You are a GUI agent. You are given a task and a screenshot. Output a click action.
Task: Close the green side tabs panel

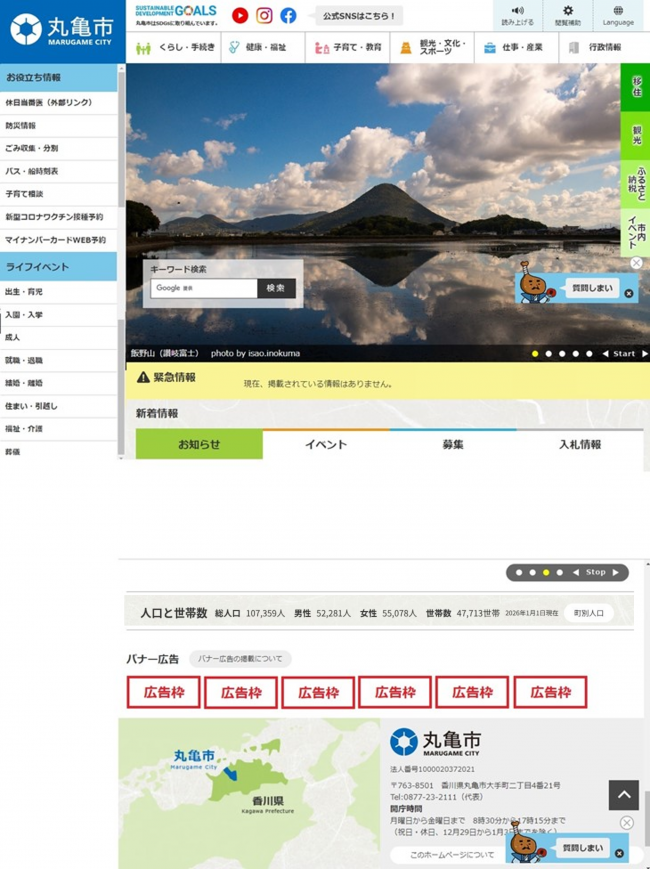[x=637, y=263]
